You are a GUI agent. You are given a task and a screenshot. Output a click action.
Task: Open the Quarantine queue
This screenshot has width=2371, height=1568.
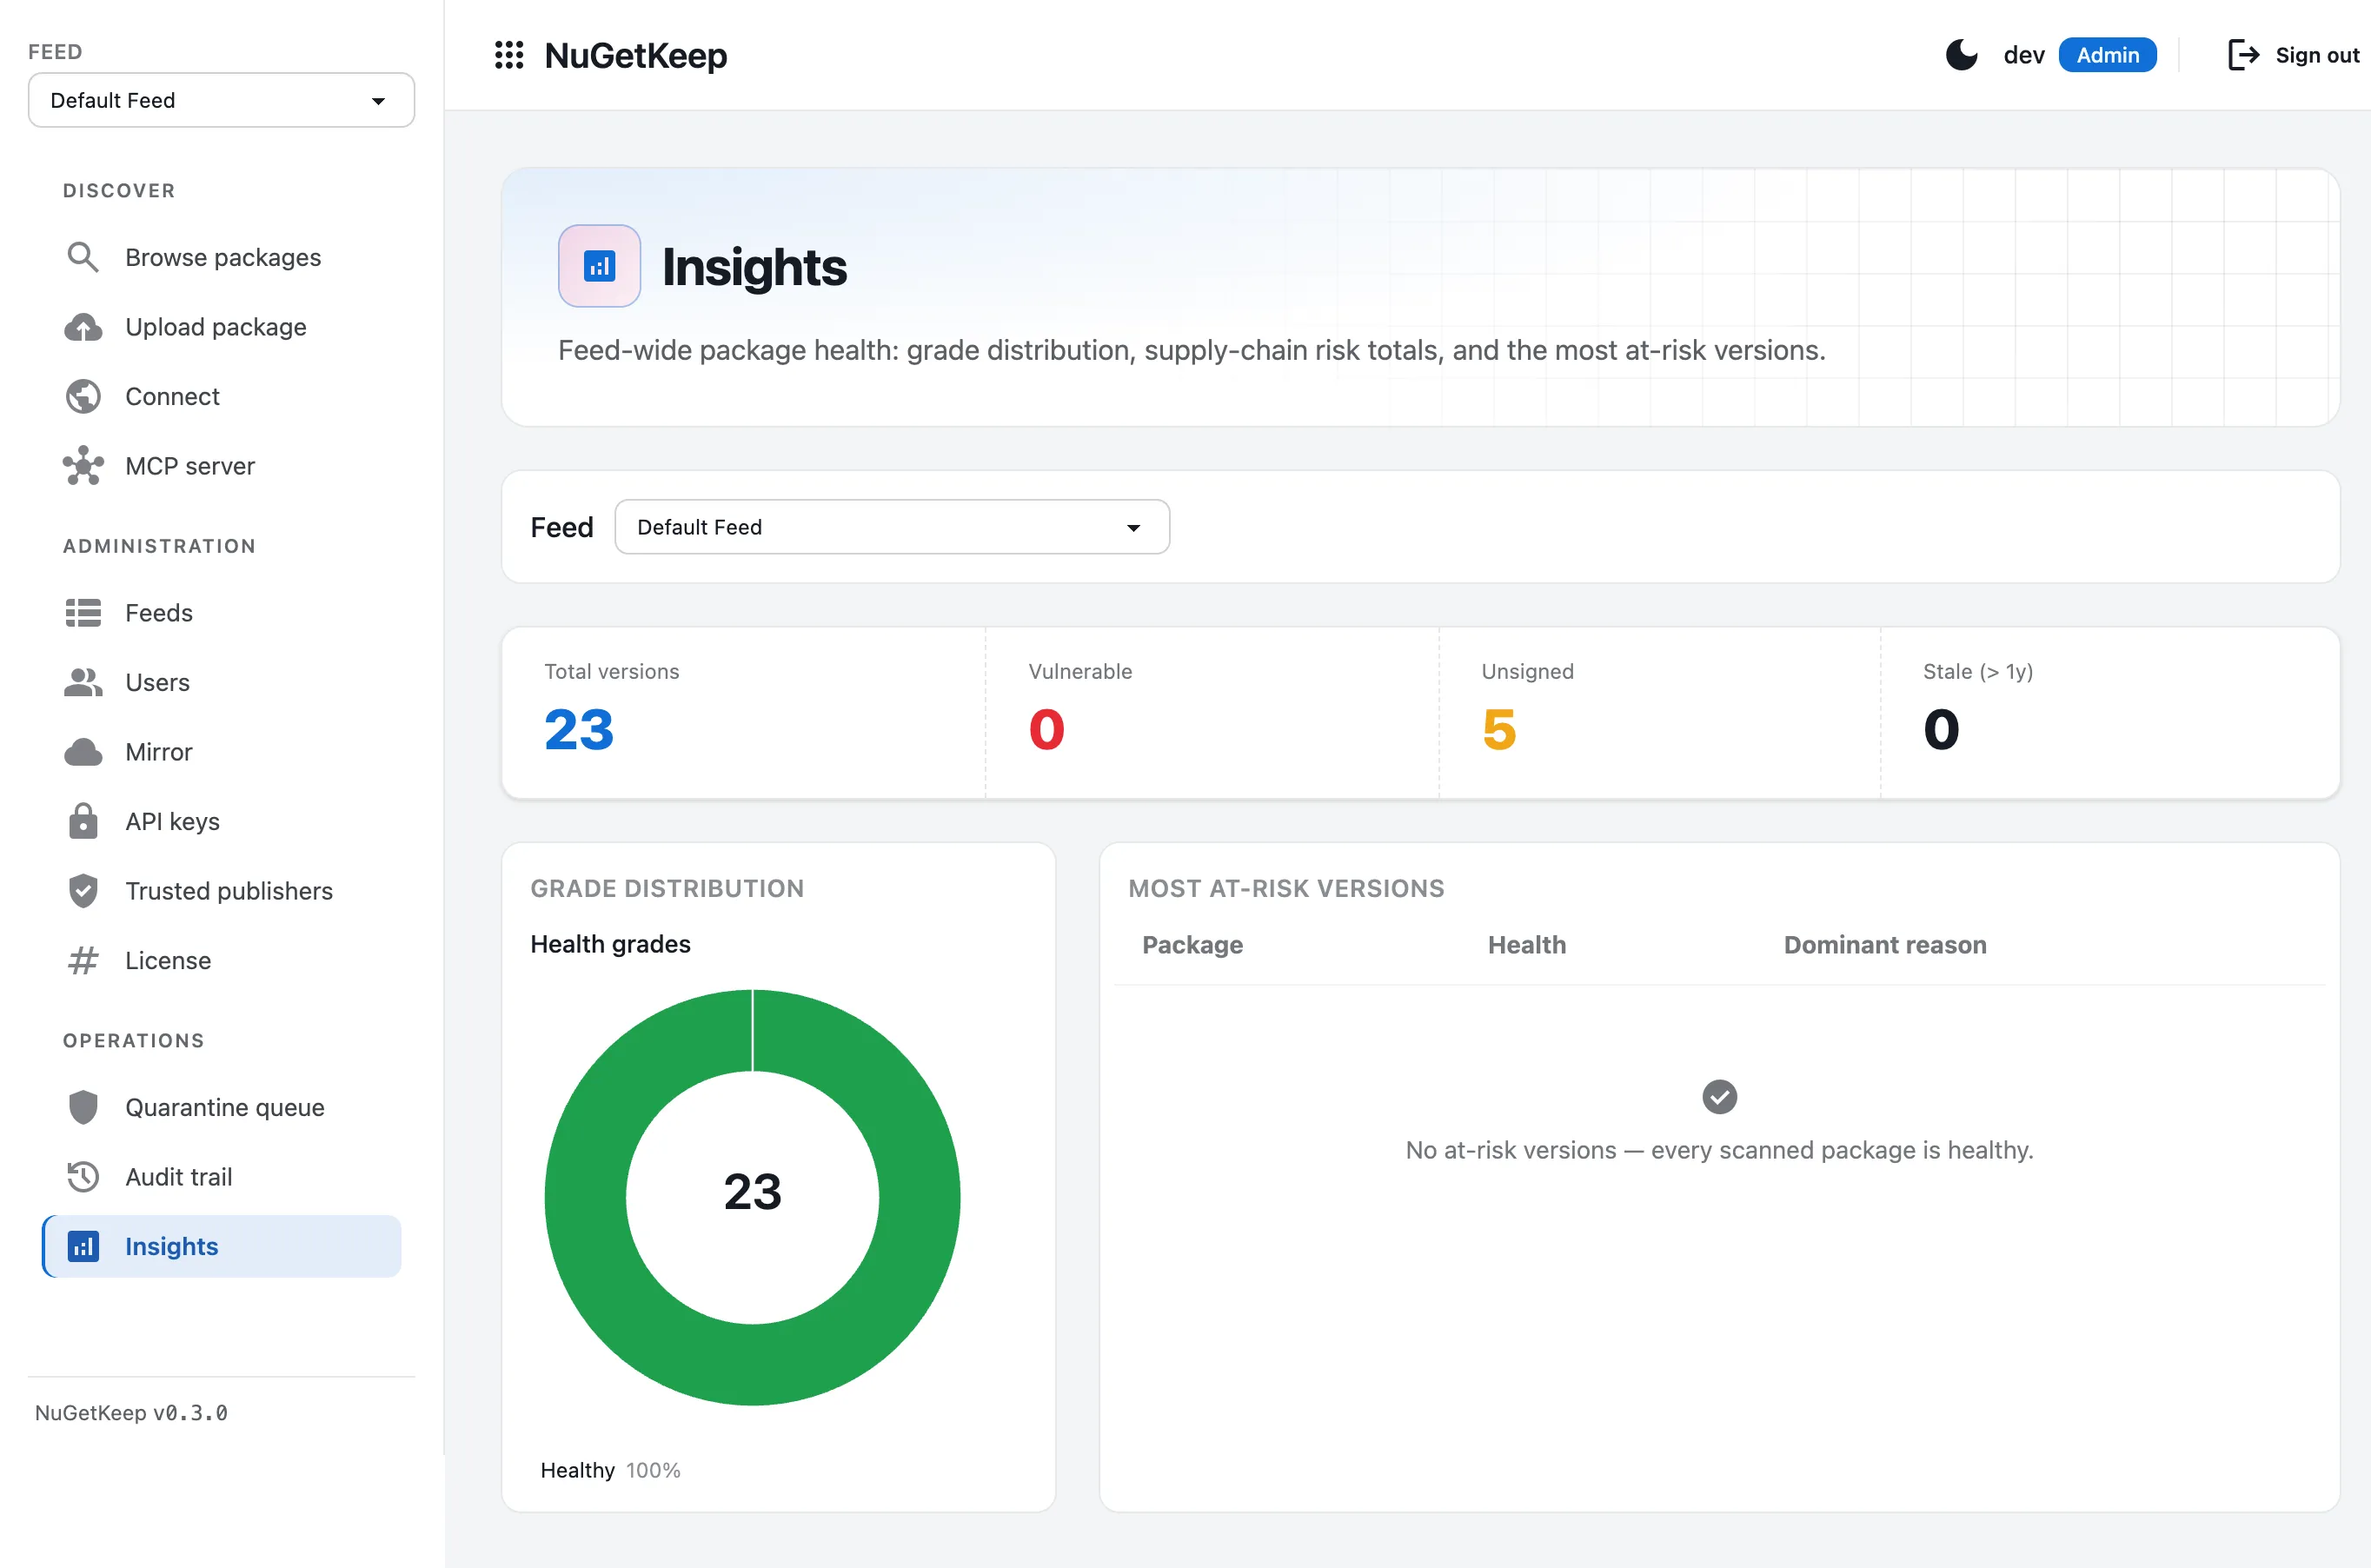pyautogui.click(x=222, y=1107)
